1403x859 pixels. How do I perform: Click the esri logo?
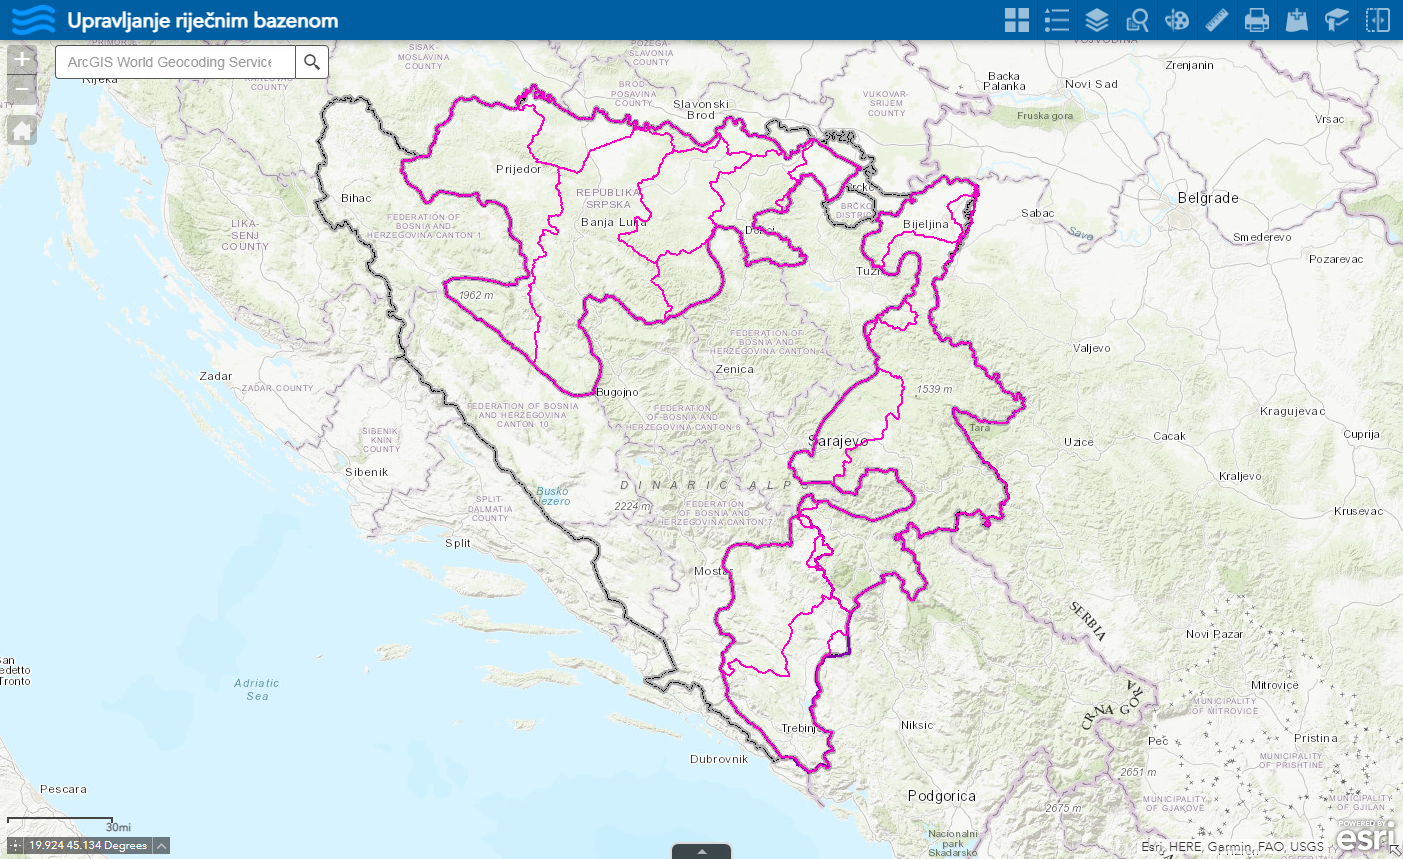1365,835
